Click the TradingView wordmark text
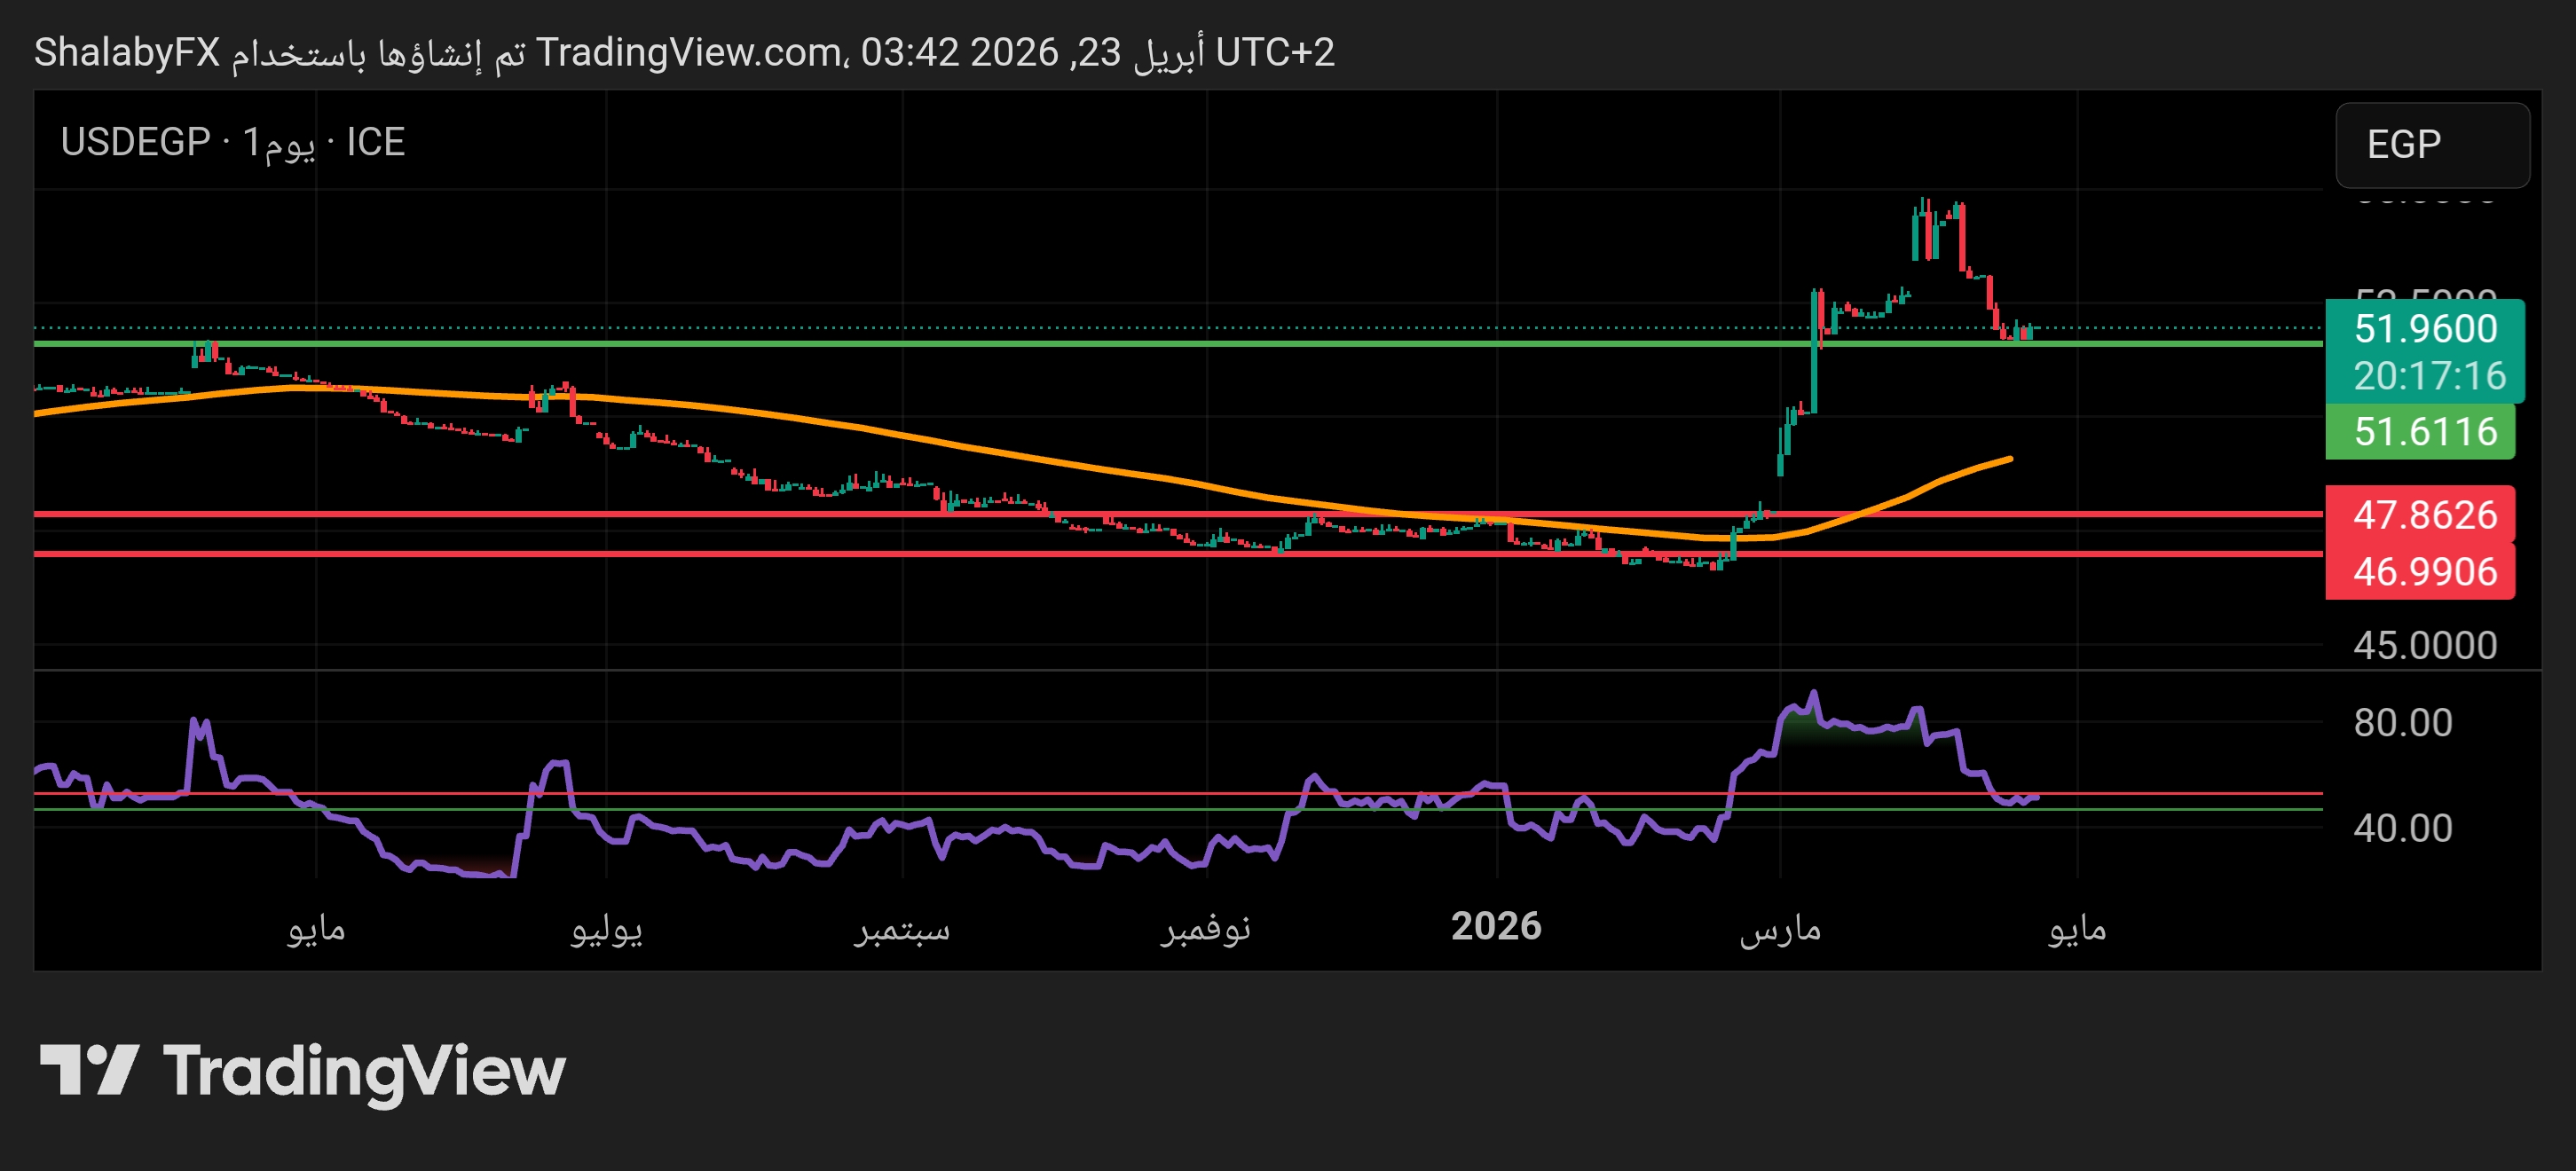The image size is (2576, 1171). coord(364,1070)
